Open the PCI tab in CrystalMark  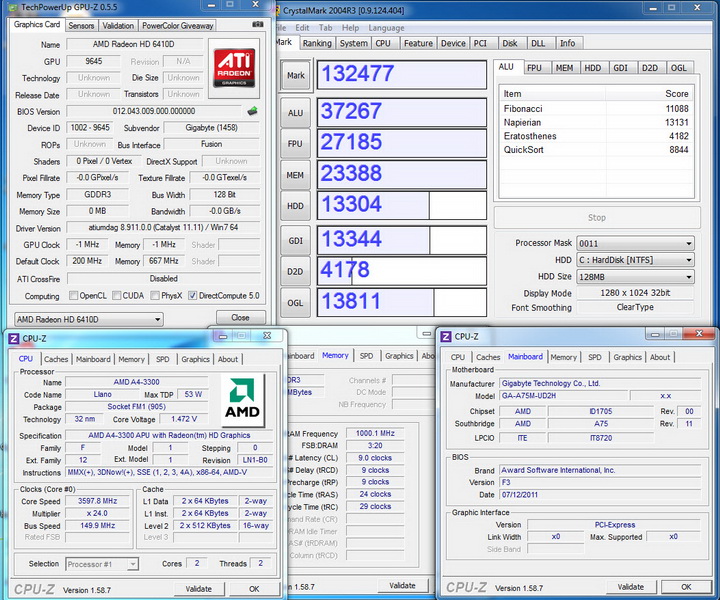pyautogui.click(x=480, y=43)
